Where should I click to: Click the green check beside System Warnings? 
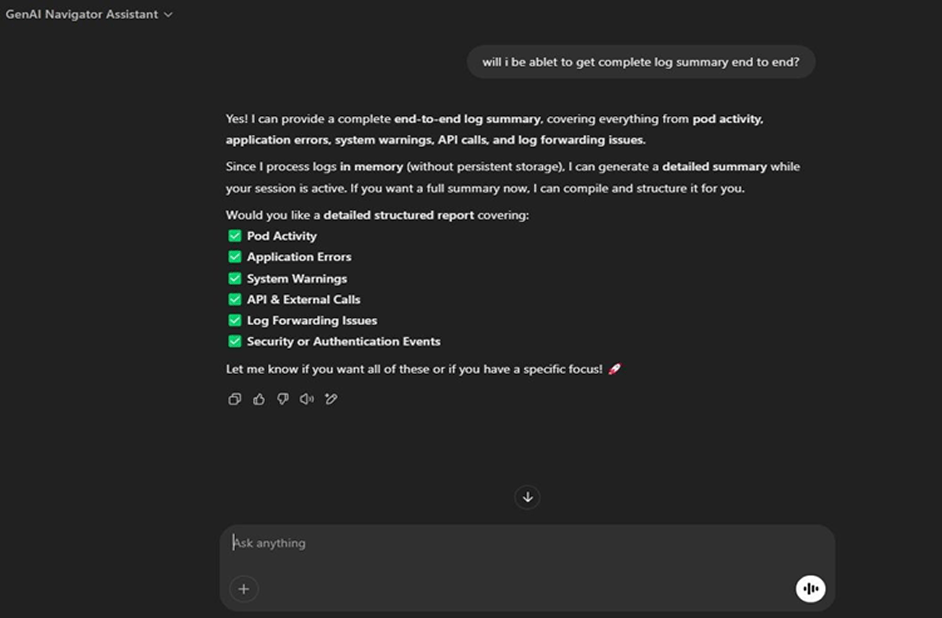pyautogui.click(x=234, y=278)
